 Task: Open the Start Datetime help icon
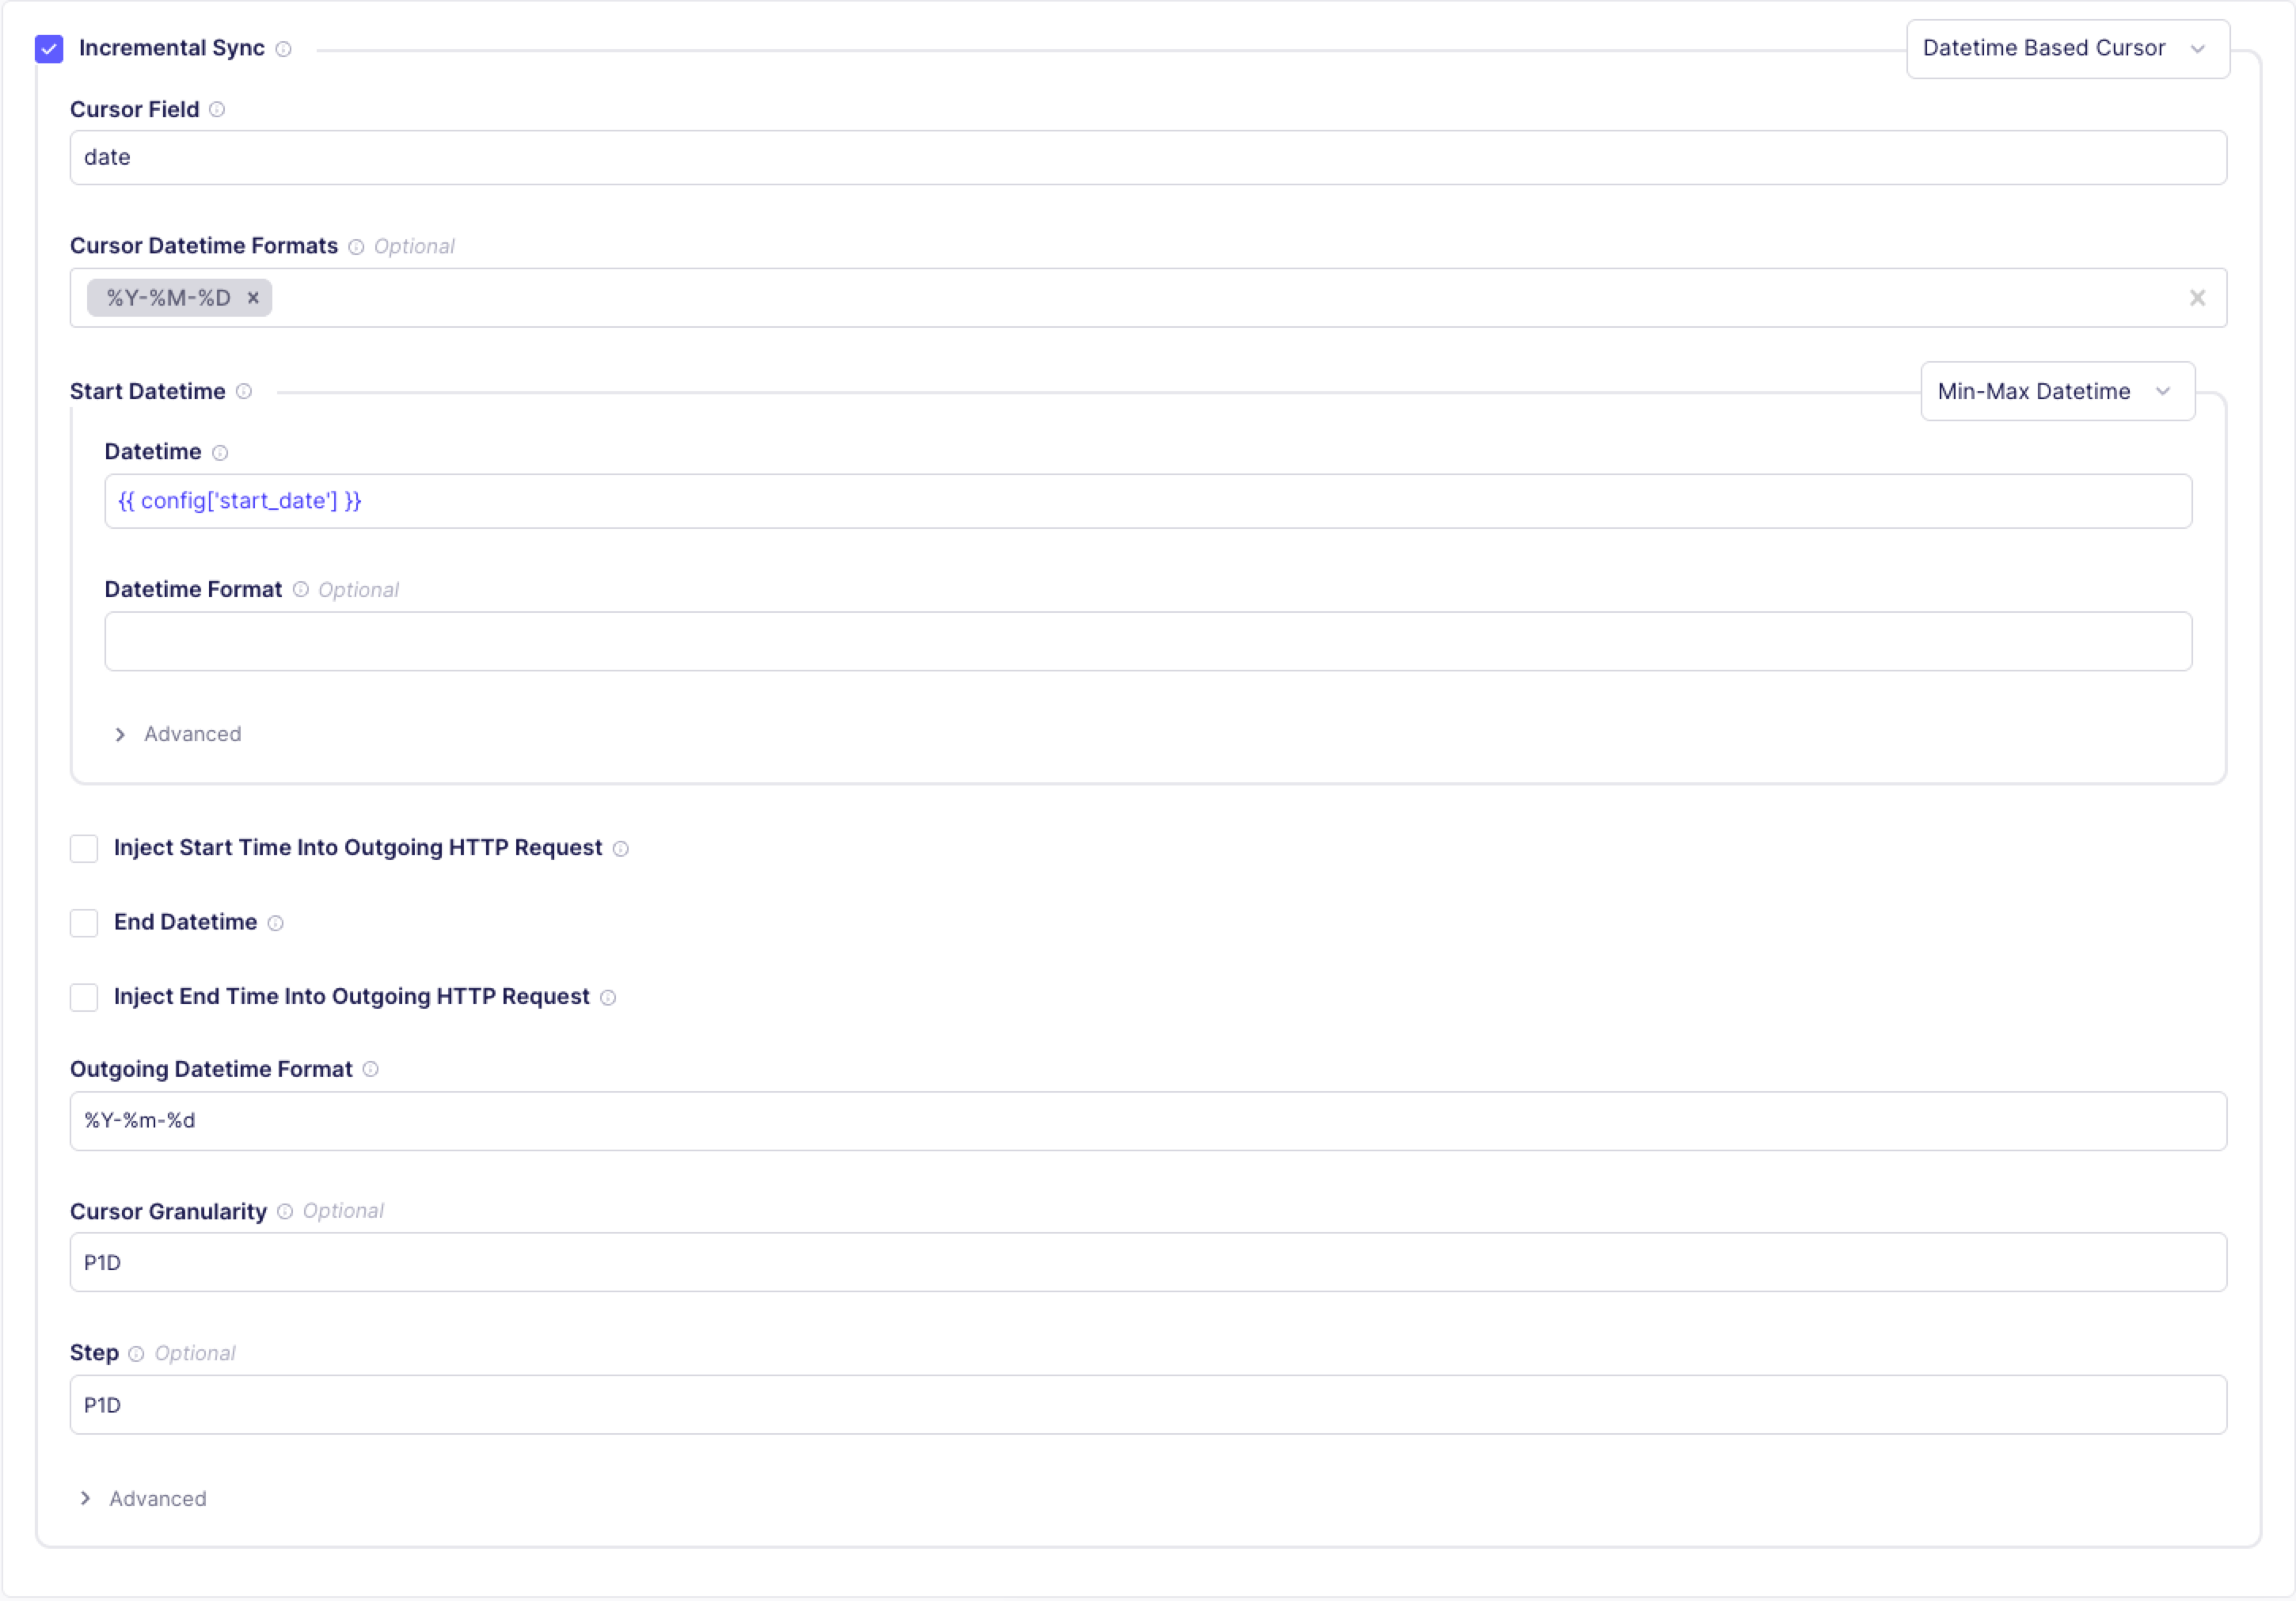tap(245, 392)
